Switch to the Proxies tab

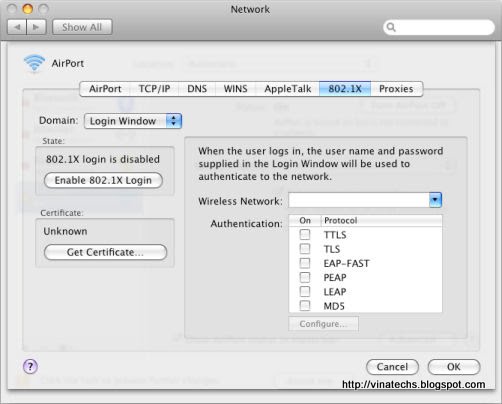(x=396, y=89)
